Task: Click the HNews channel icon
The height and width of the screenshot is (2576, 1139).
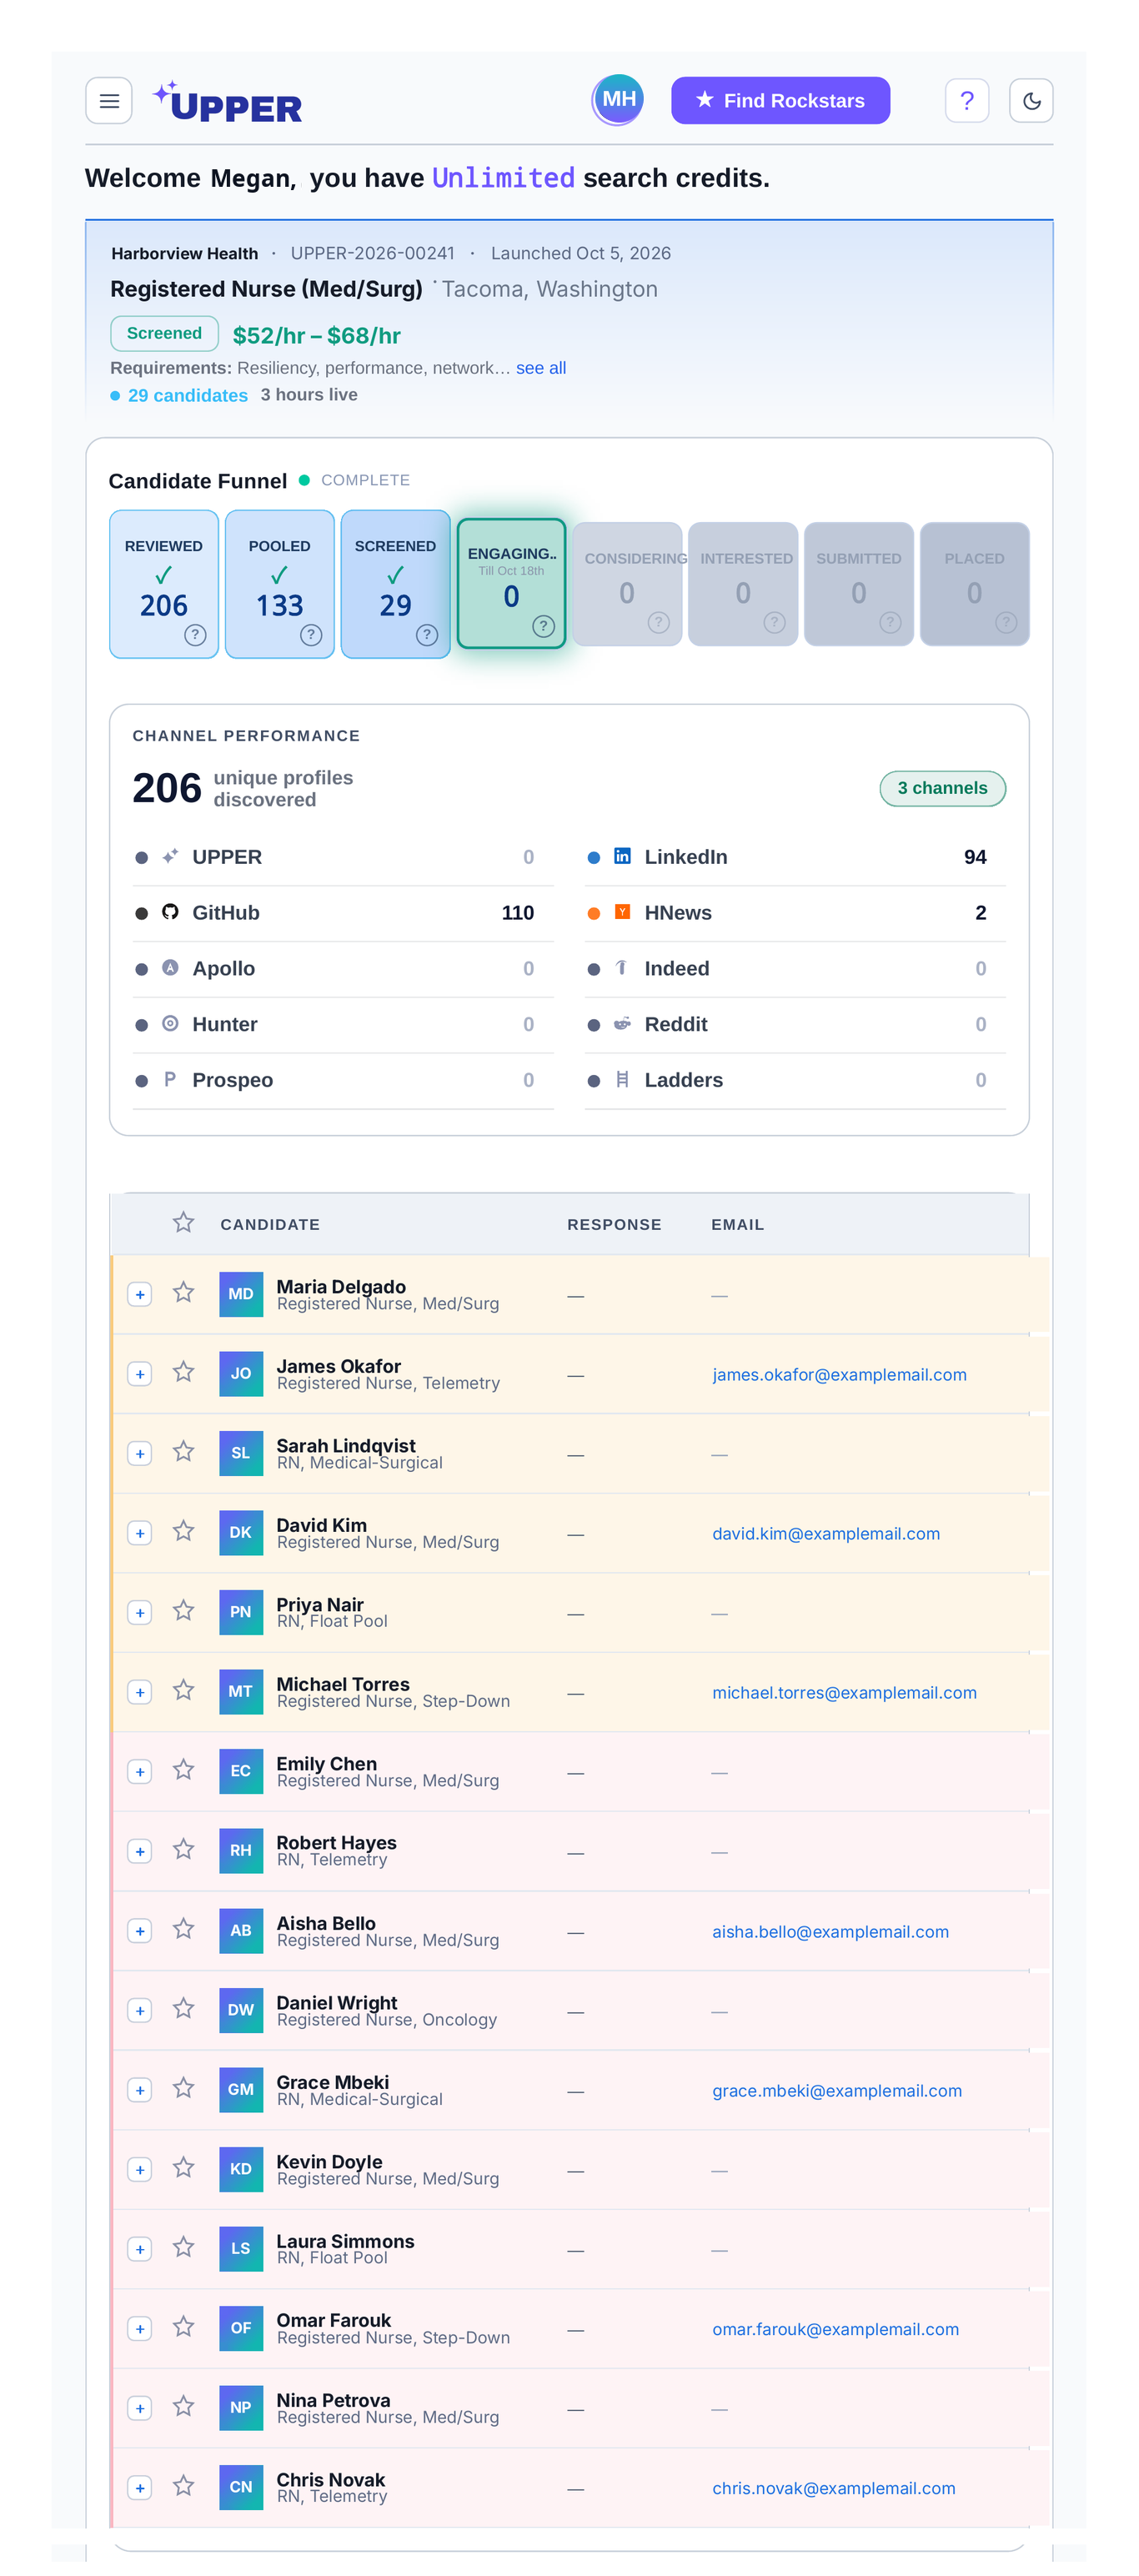Action: [622, 912]
